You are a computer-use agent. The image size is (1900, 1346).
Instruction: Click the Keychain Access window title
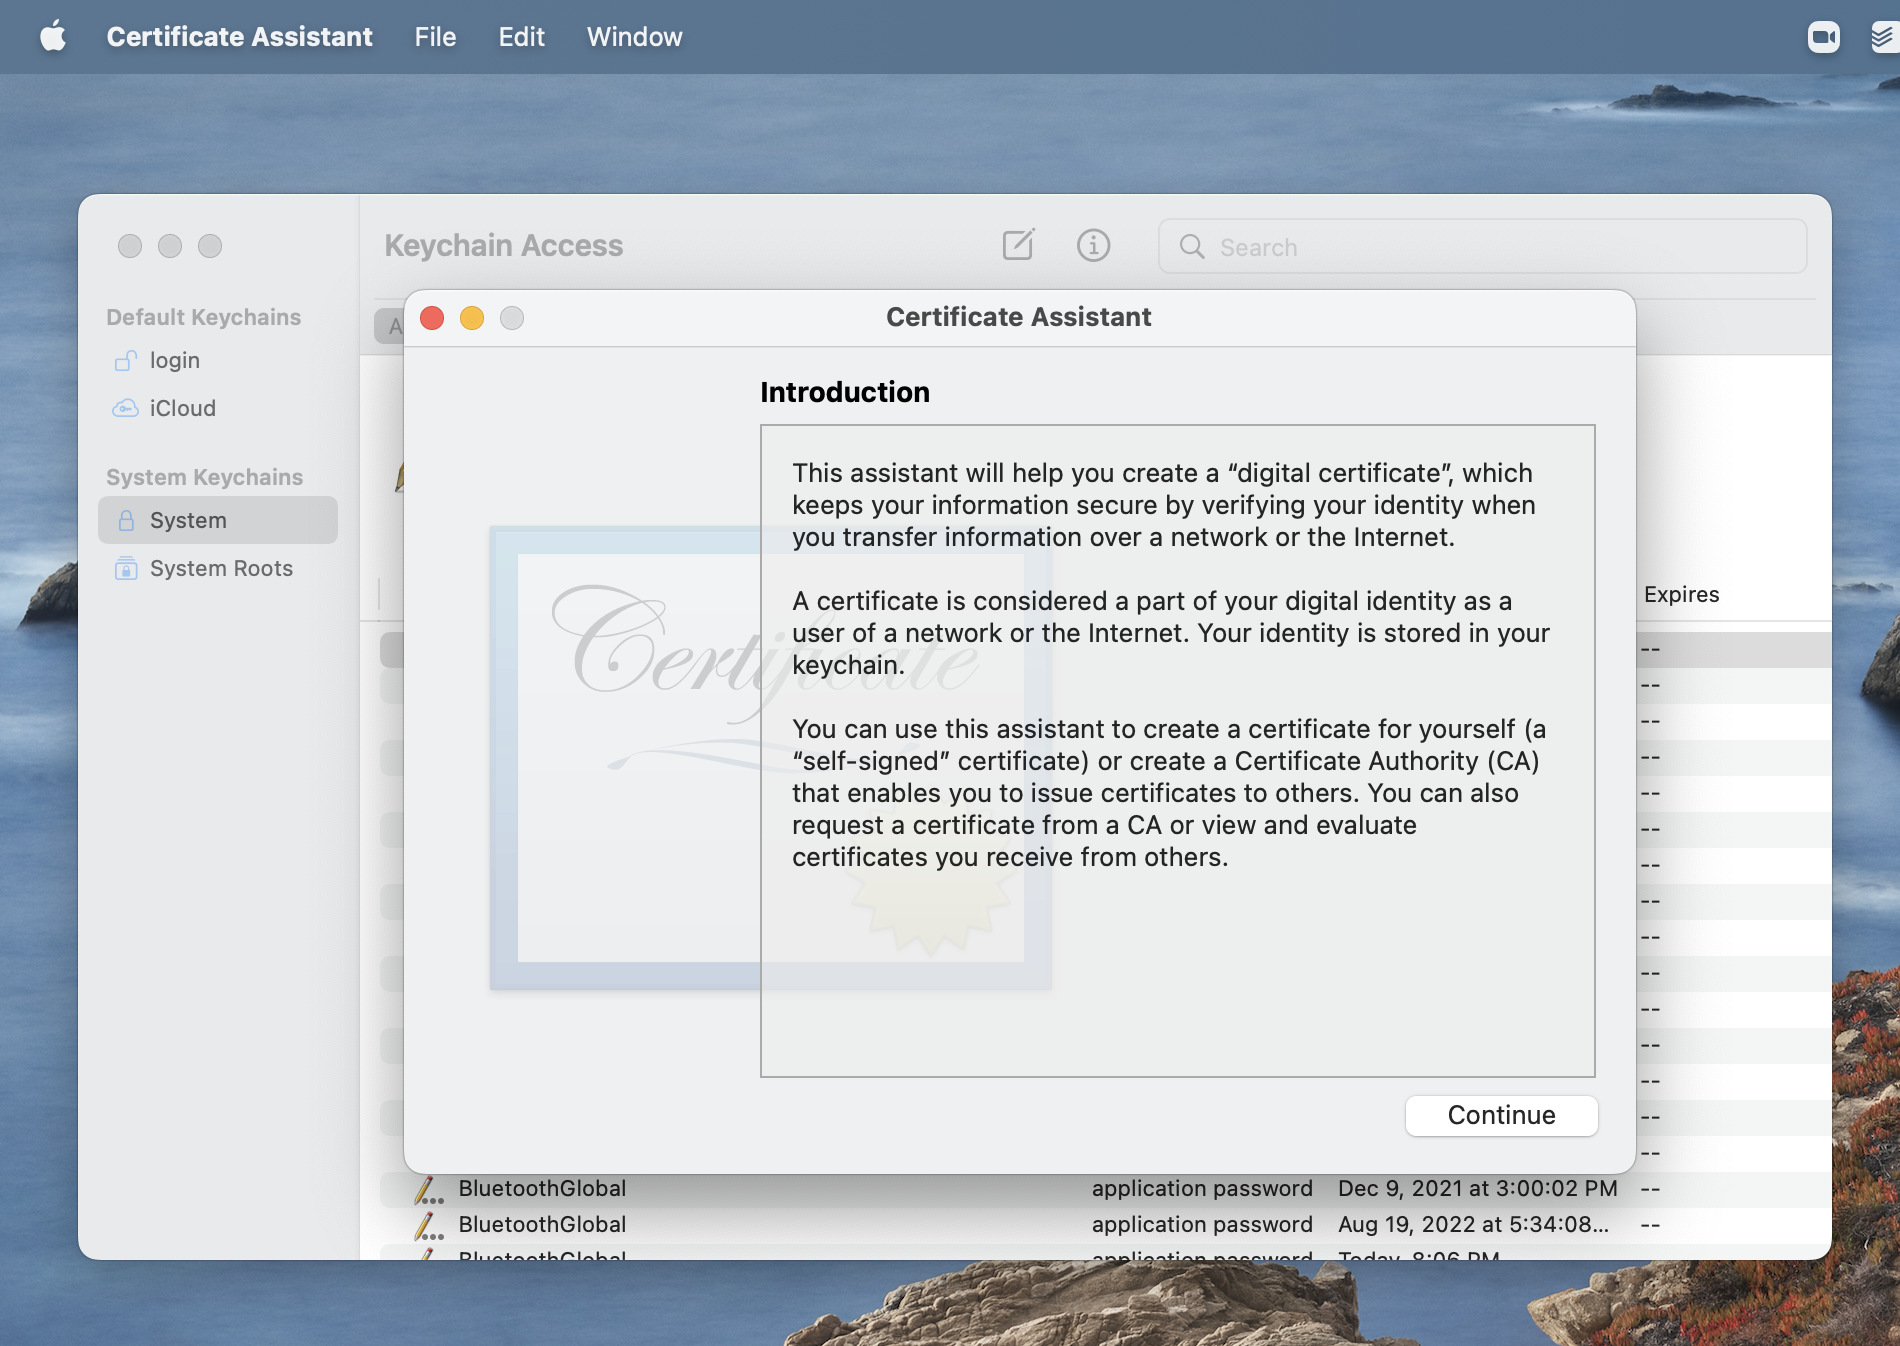(x=503, y=245)
